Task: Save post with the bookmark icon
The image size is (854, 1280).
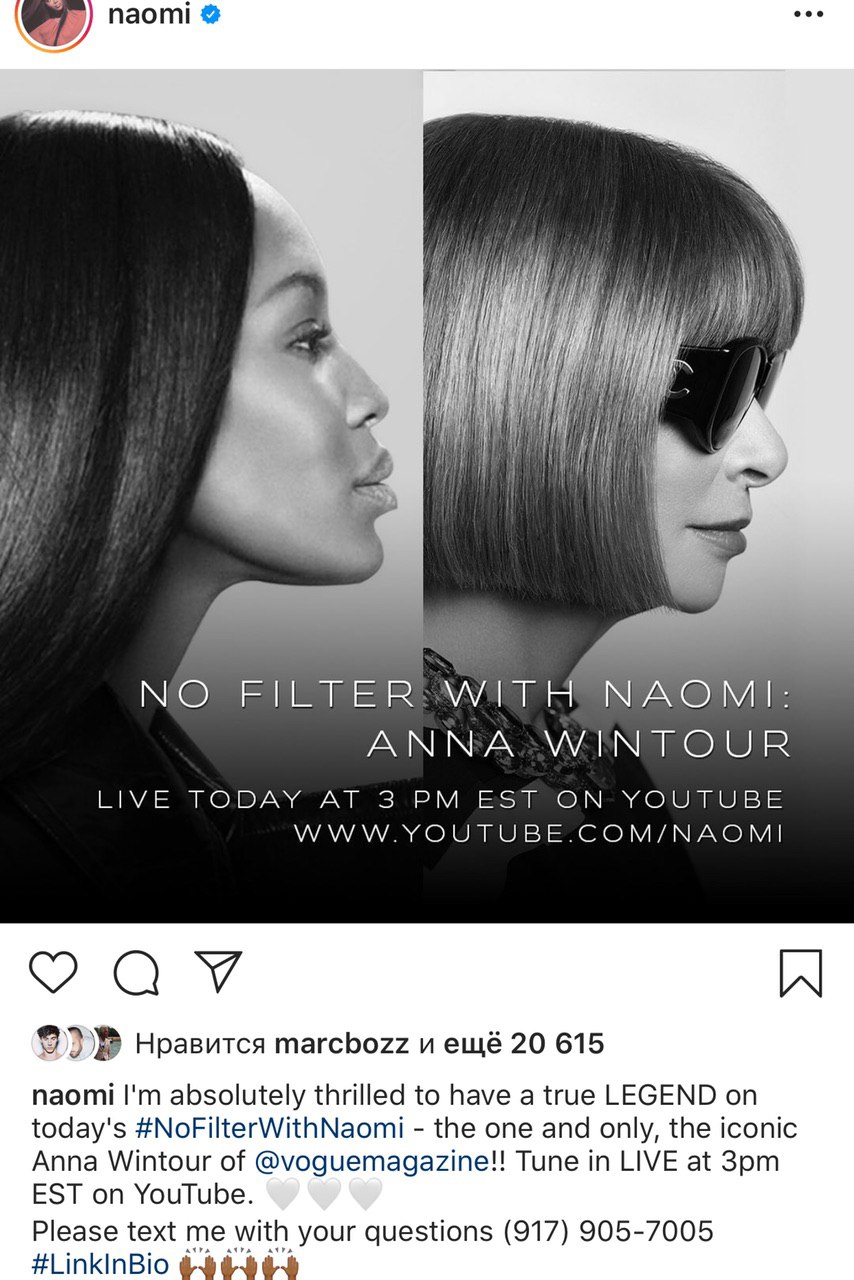Action: 800,972
